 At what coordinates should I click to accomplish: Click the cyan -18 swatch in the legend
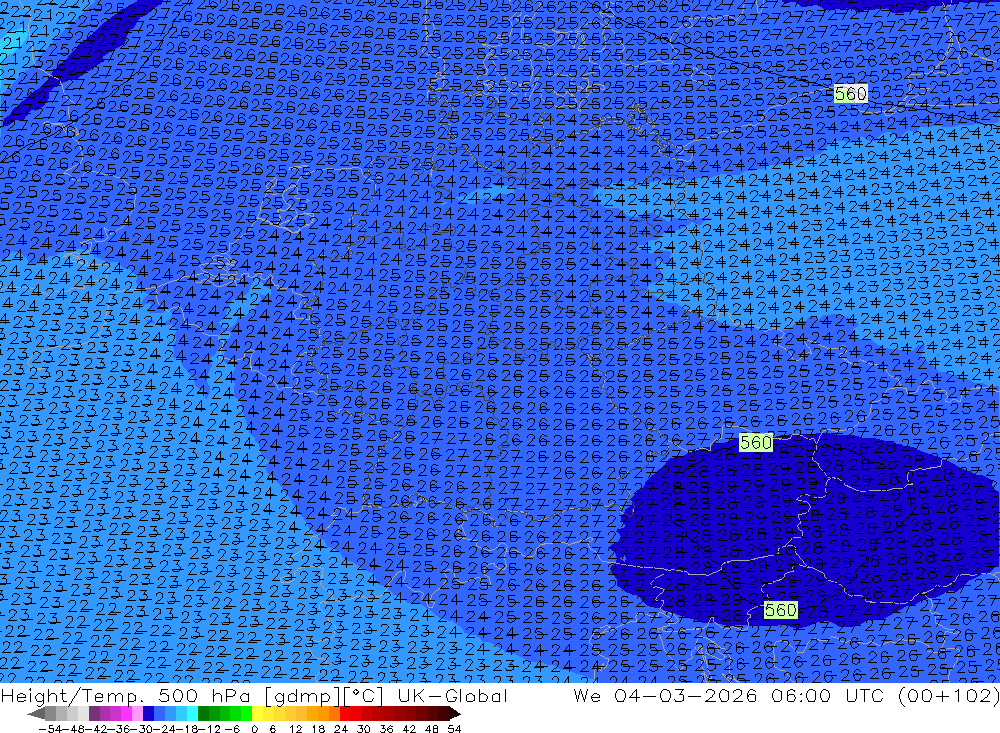[192, 714]
